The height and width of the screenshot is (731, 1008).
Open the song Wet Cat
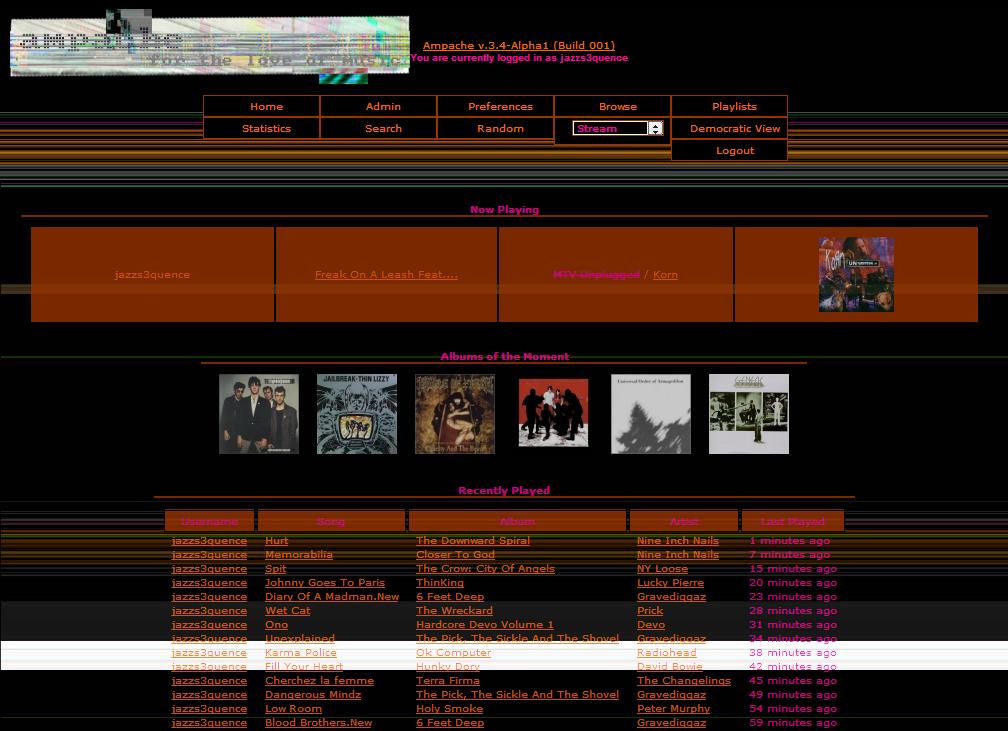coord(287,611)
